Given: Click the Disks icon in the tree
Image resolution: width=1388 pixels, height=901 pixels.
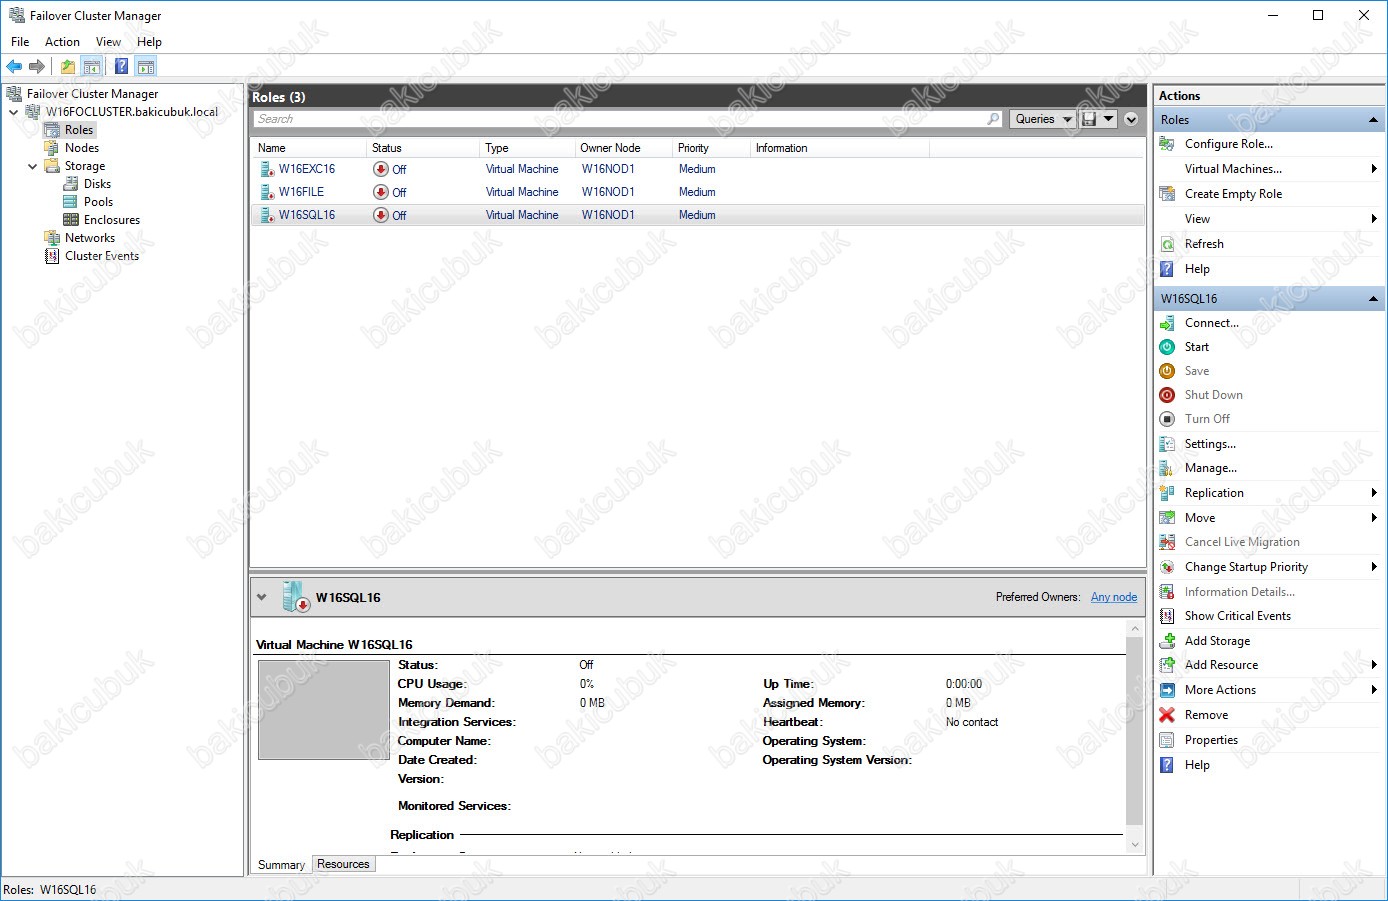Looking at the screenshot, I should 71,184.
